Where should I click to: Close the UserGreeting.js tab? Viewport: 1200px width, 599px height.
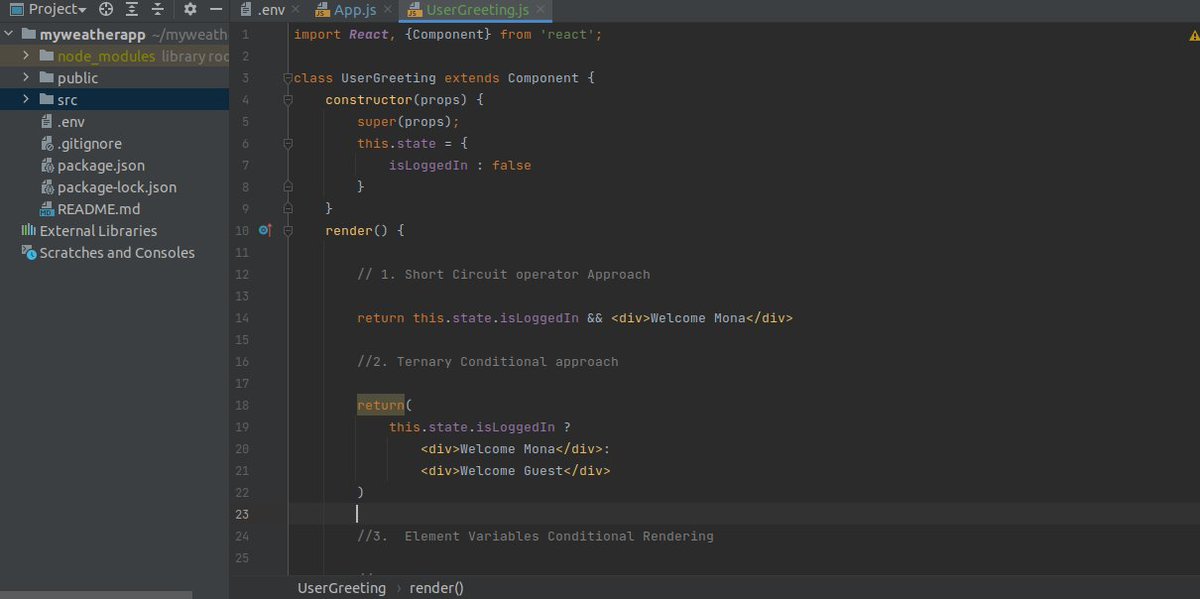click(x=541, y=11)
